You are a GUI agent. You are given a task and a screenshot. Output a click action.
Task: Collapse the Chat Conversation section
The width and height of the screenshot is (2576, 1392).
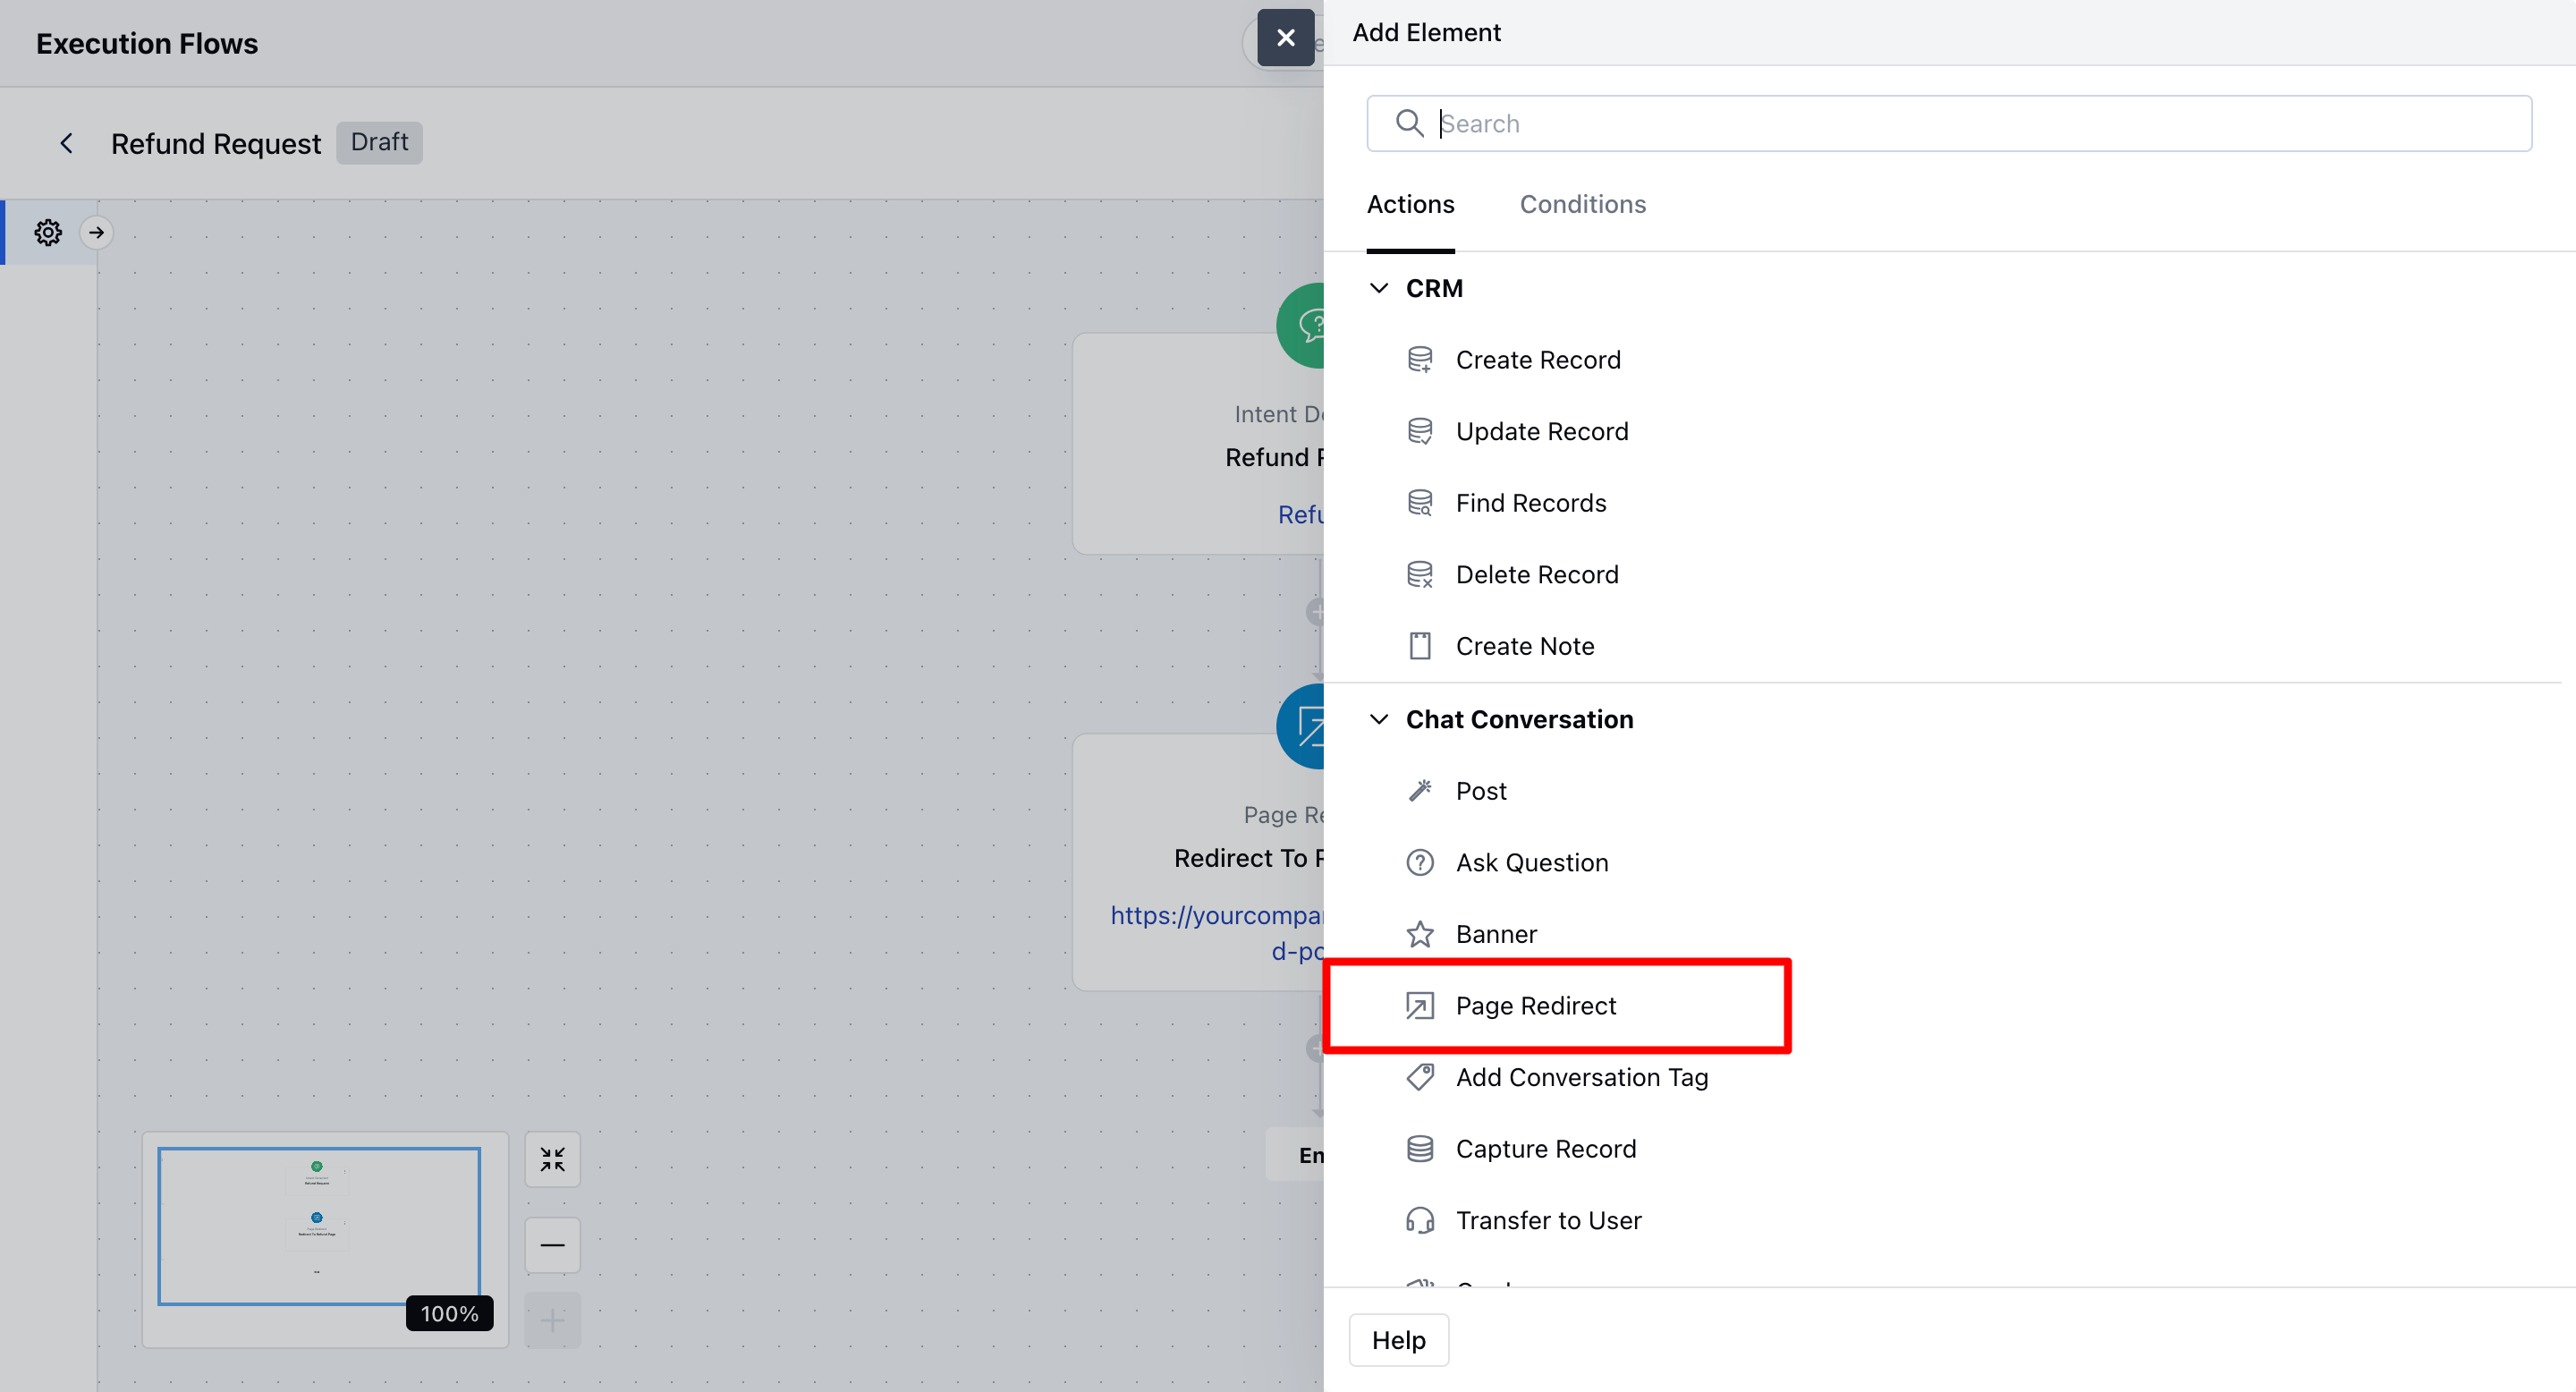[x=1379, y=719]
